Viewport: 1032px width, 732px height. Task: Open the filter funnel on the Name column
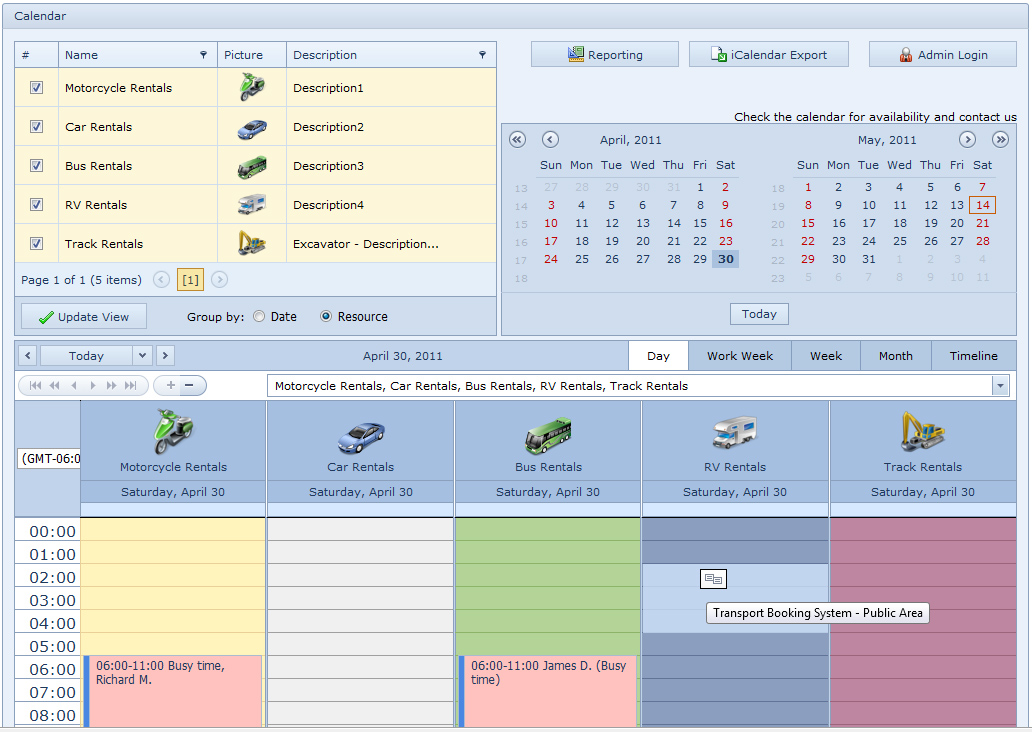(205, 54)
